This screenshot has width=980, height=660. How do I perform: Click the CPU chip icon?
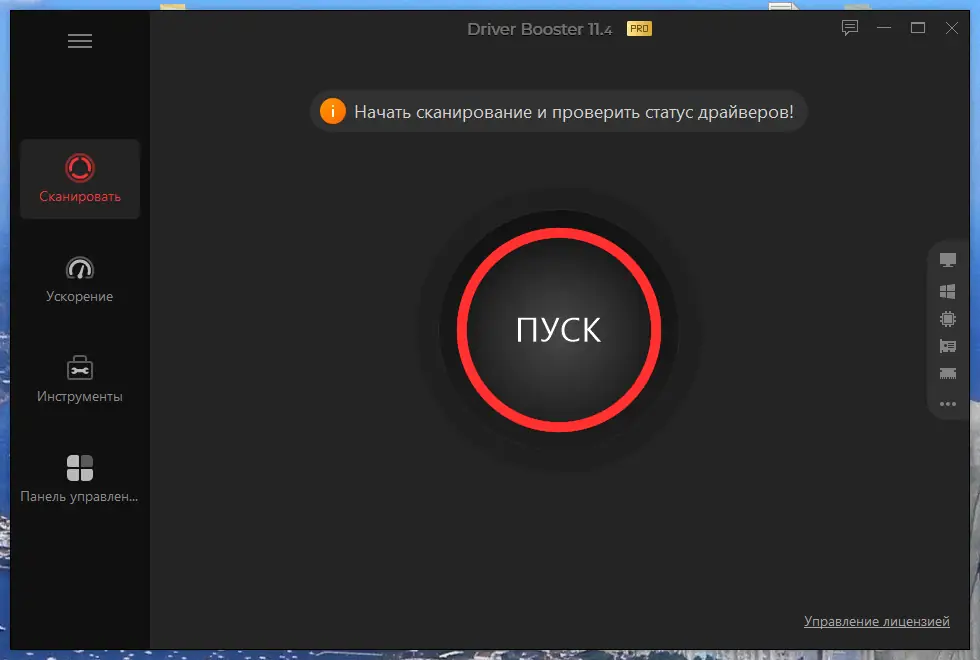coord(947,318)
